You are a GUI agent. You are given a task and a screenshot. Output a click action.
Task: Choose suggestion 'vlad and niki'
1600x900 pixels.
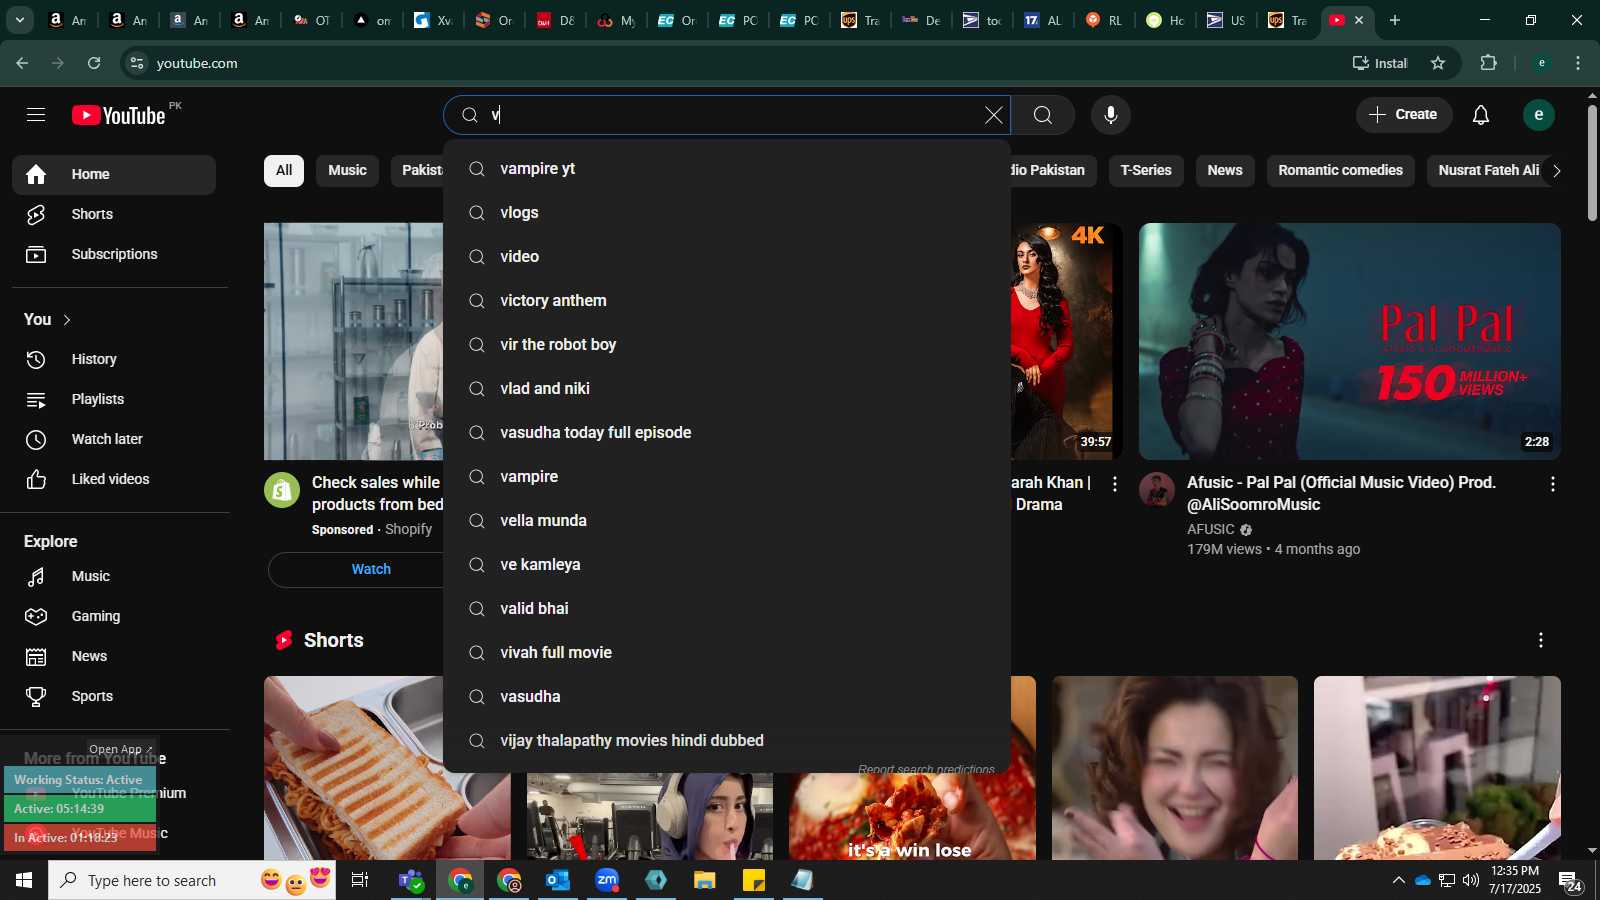tap(727, 389)
